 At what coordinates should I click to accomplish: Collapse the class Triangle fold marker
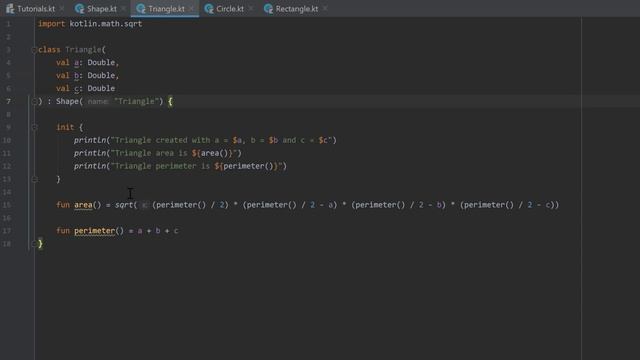(x=34, y=50)
